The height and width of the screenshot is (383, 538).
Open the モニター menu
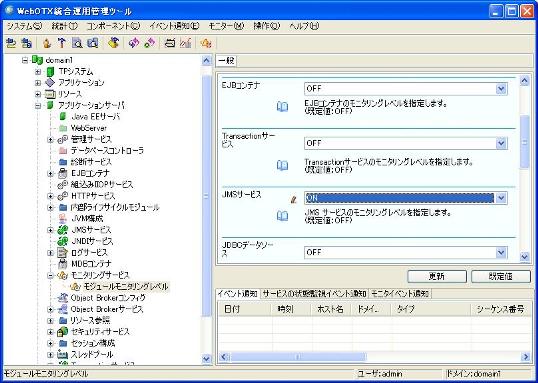226,26
